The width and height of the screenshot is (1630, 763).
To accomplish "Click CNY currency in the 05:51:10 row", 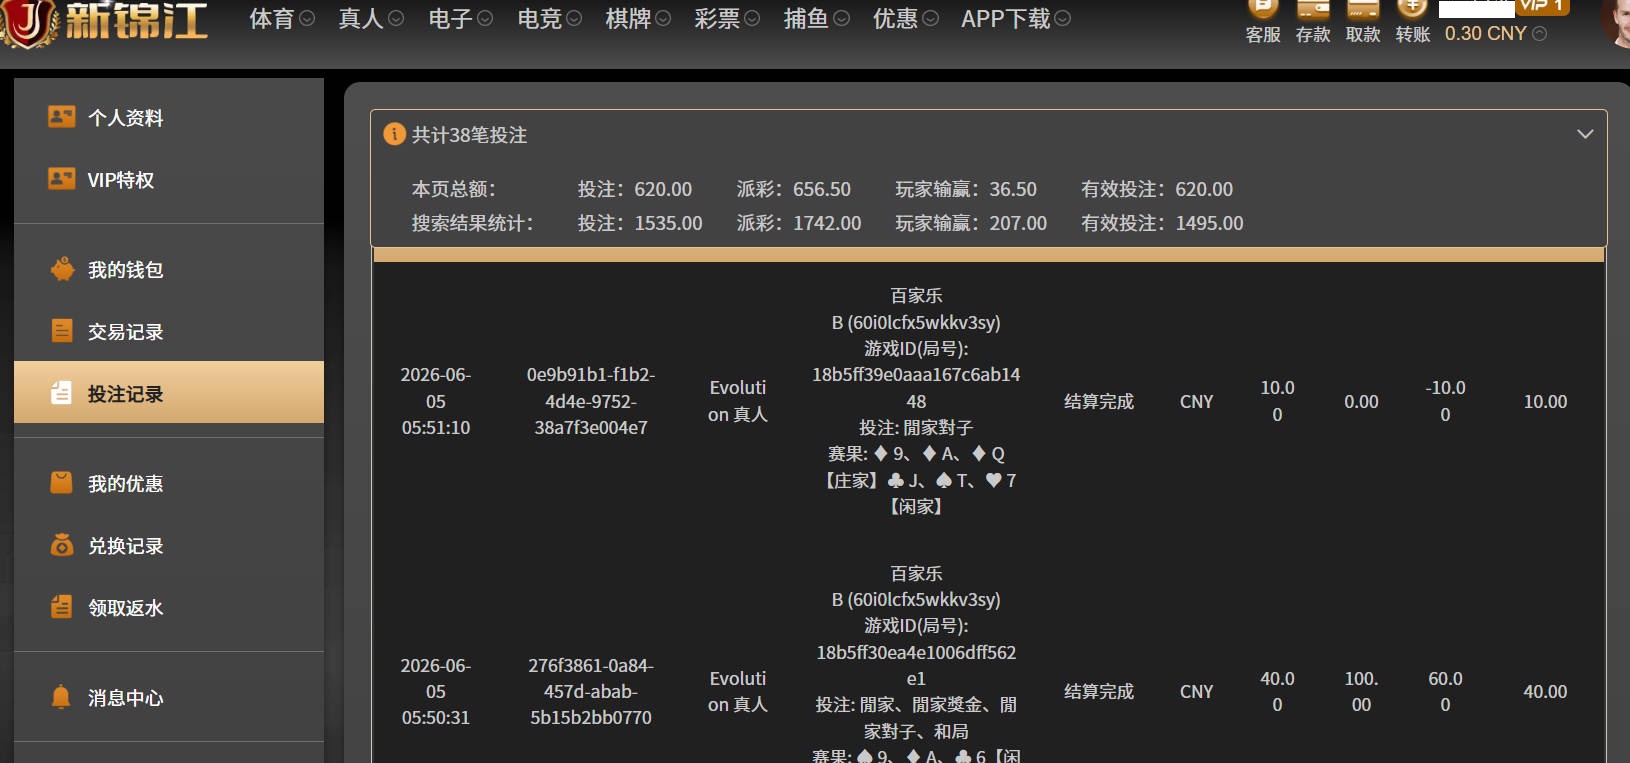I will (x=1197, y=402).
